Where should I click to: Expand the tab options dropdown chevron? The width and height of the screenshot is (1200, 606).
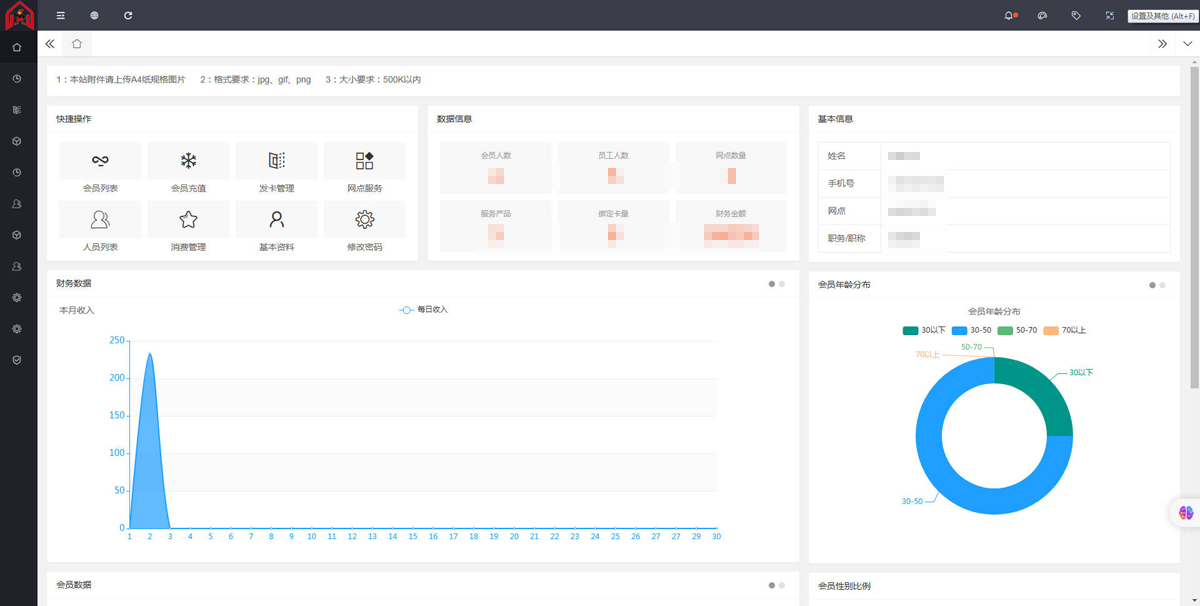(x=1187, y=44)
